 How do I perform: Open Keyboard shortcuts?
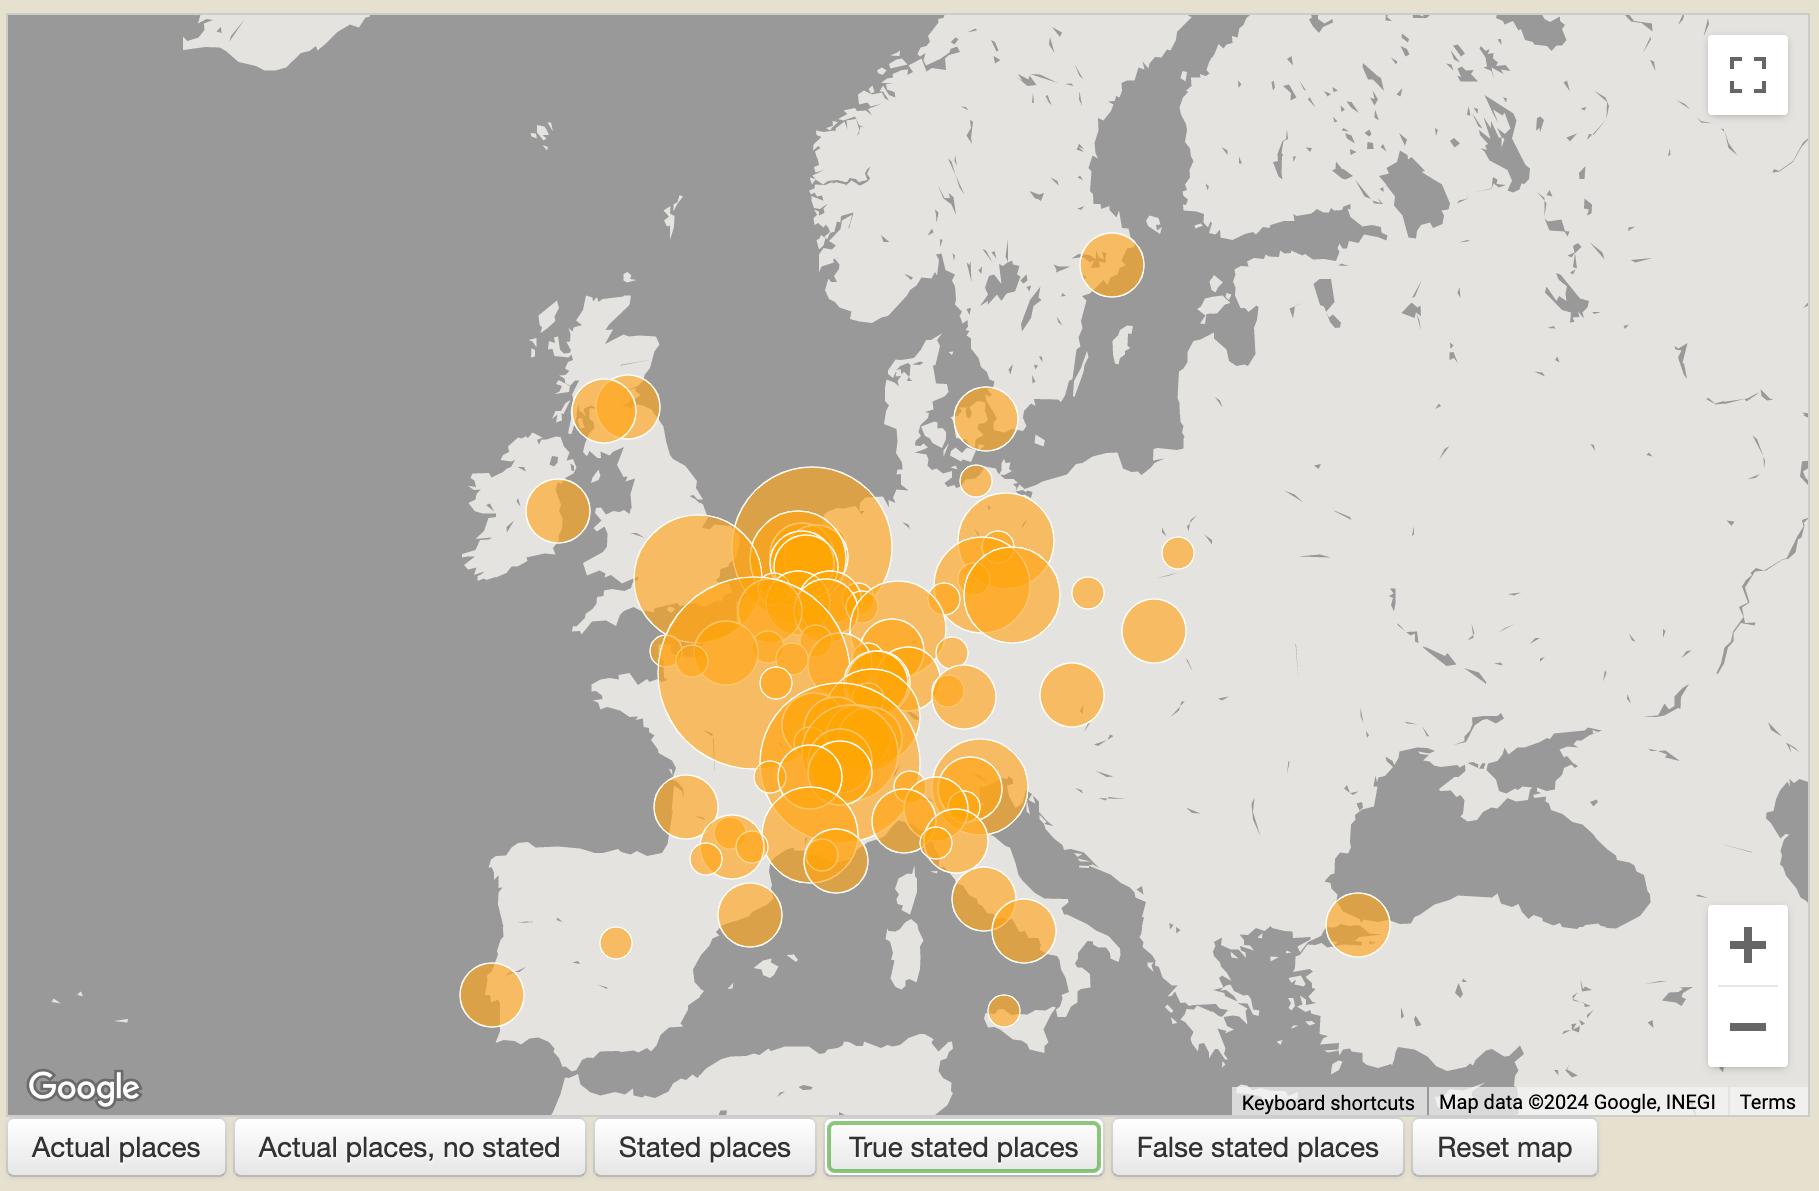[1328, 1101]
